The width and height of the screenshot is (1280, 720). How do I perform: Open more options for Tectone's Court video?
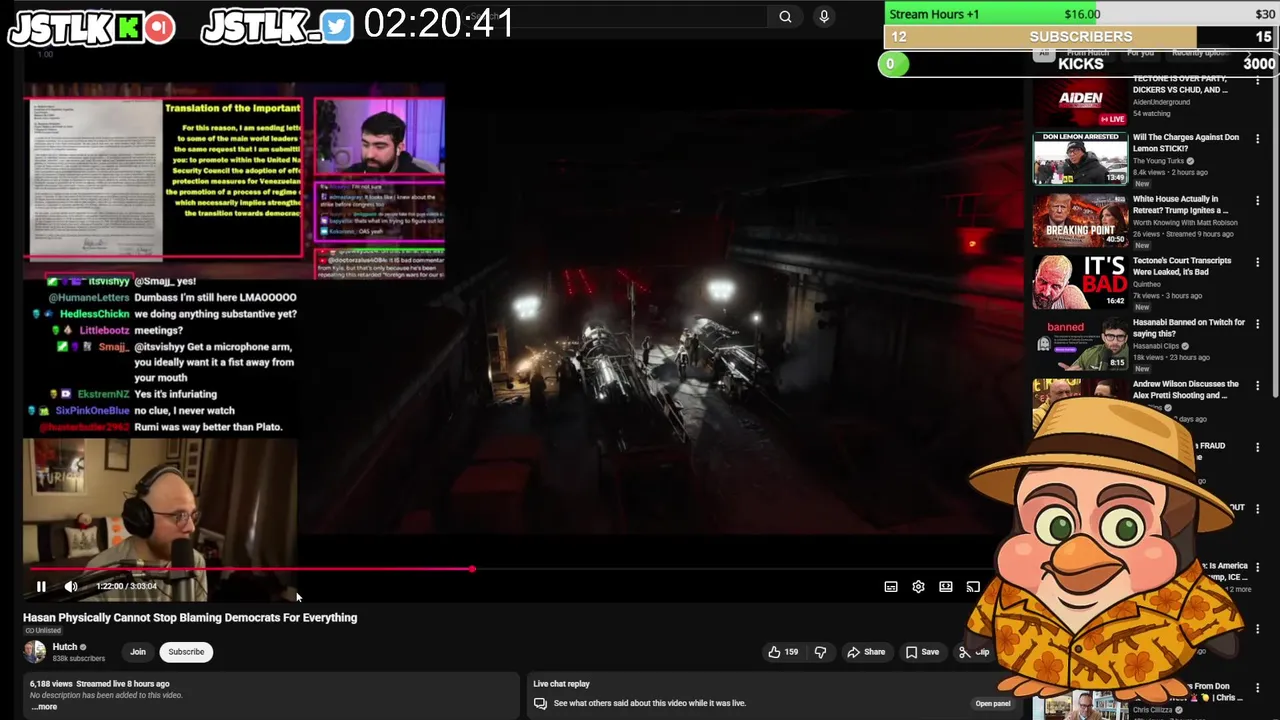(x=1258, y=263)
